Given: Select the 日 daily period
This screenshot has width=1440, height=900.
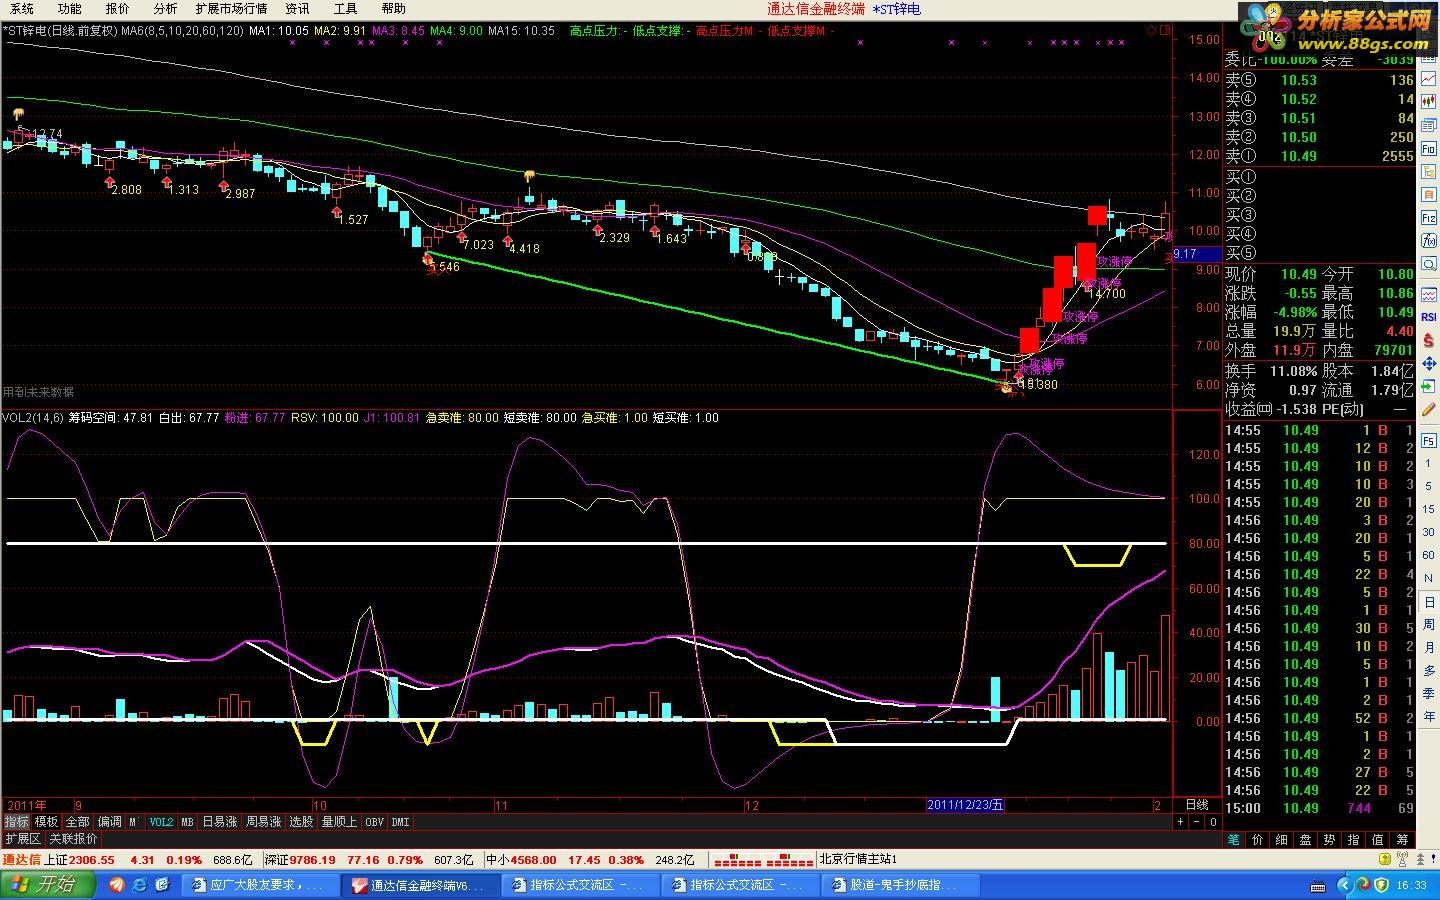Looking at the screenshot, I should (x=1429, y=601).
